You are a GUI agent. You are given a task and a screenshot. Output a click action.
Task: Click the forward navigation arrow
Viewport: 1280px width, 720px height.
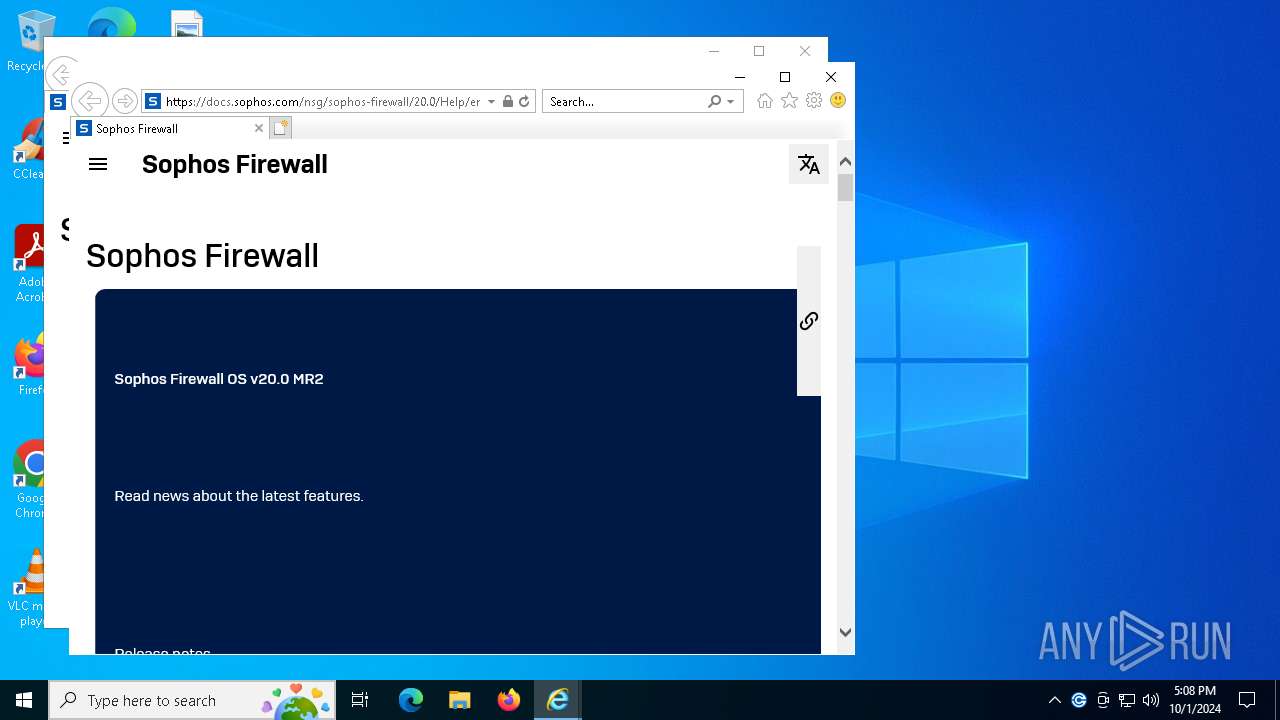tap(124, 101)
